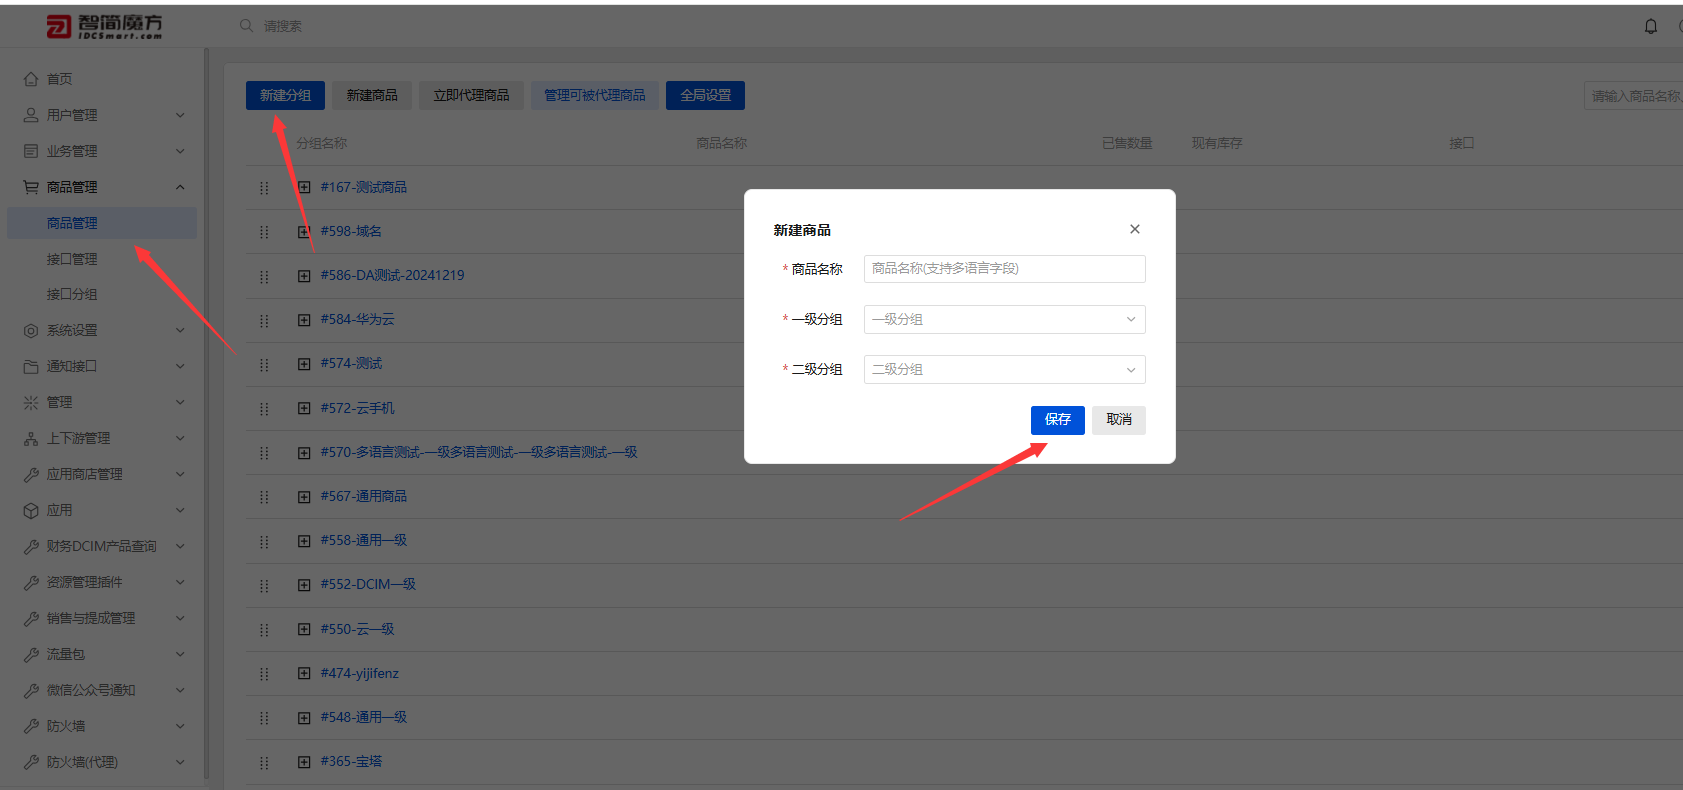Click the 应用 cube icon

point(31,510)
